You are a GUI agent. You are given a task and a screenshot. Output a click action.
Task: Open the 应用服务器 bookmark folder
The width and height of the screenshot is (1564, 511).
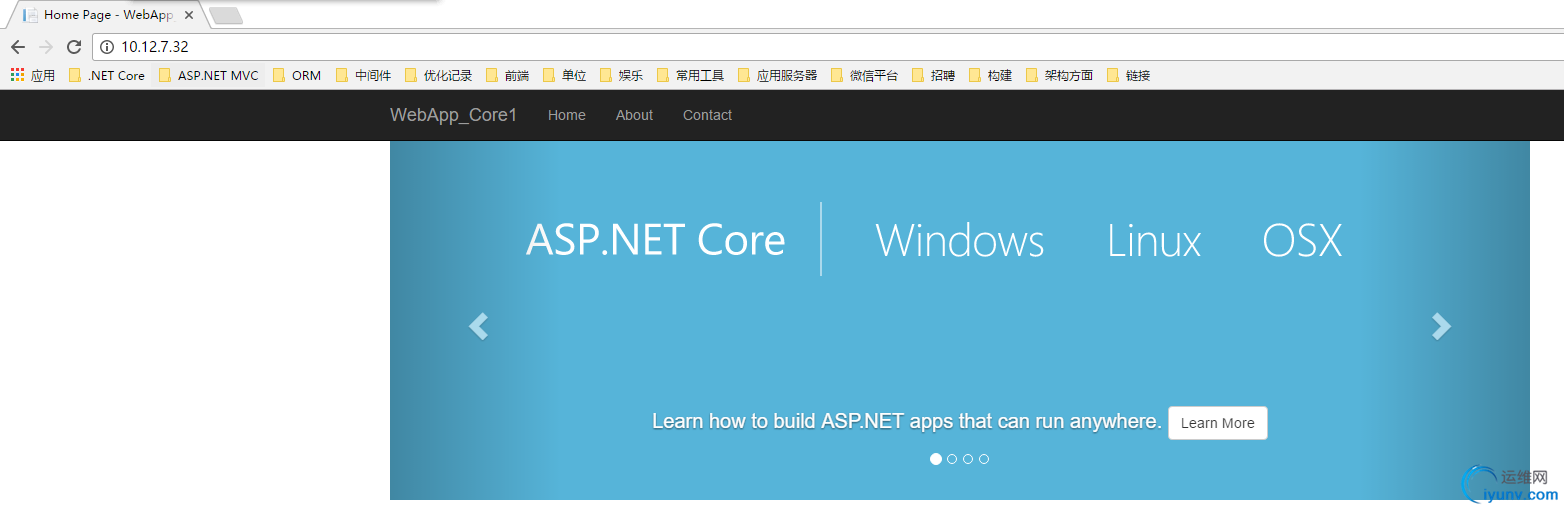tap(778, 75)
